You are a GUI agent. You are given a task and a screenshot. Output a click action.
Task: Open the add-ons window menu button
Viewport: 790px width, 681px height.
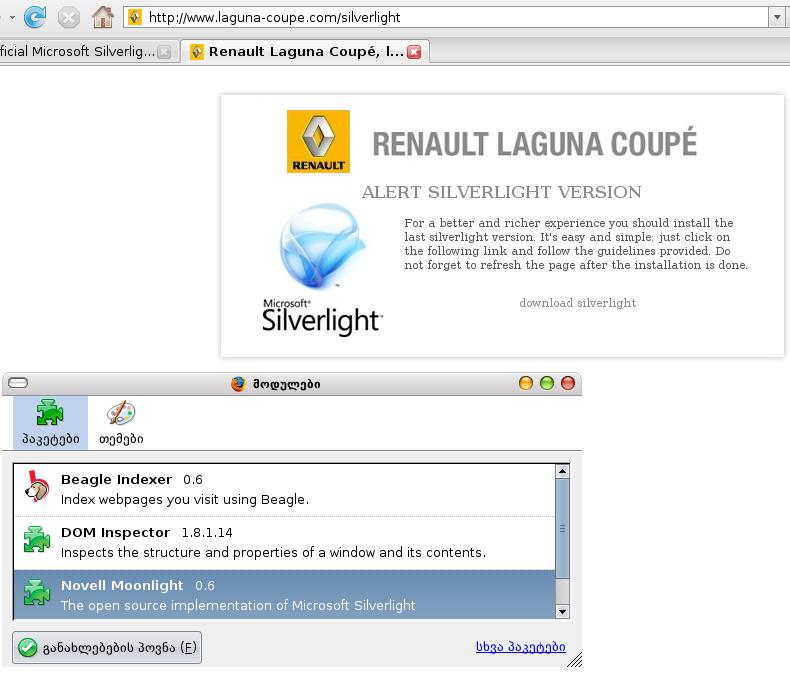tap(18, 383)
